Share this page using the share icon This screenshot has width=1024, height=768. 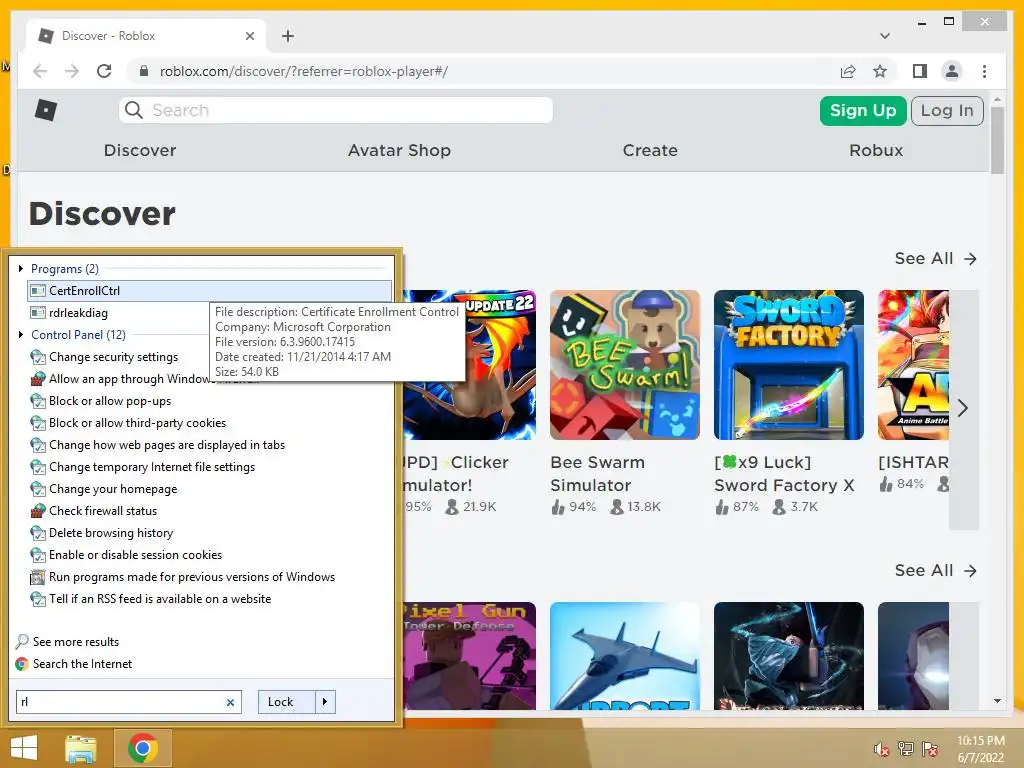tap(848, 71)
